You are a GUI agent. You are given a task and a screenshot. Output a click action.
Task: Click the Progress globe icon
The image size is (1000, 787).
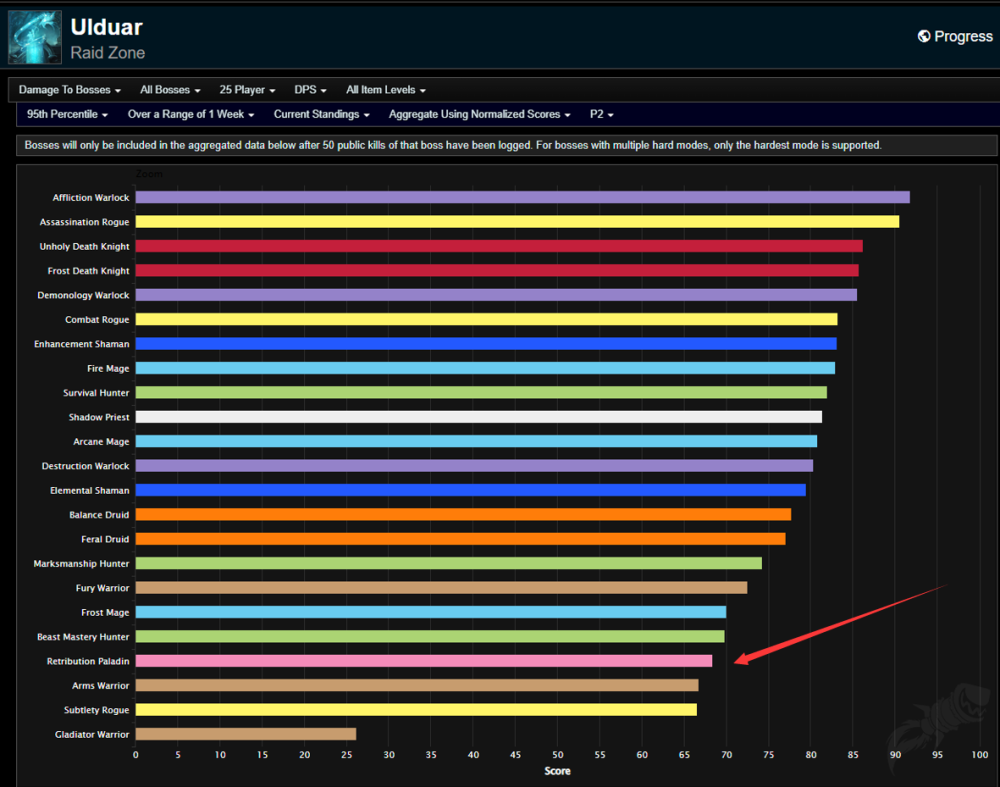pos(924,36)
